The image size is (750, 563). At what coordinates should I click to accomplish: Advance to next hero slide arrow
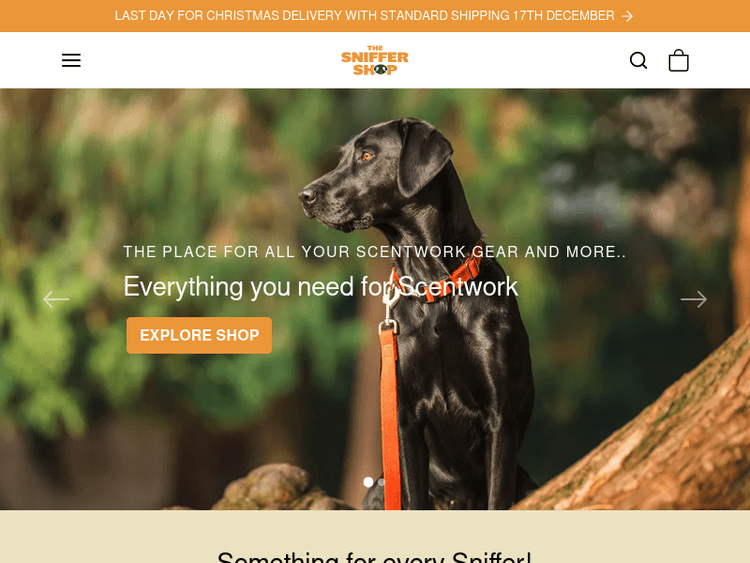click(694, 299)
